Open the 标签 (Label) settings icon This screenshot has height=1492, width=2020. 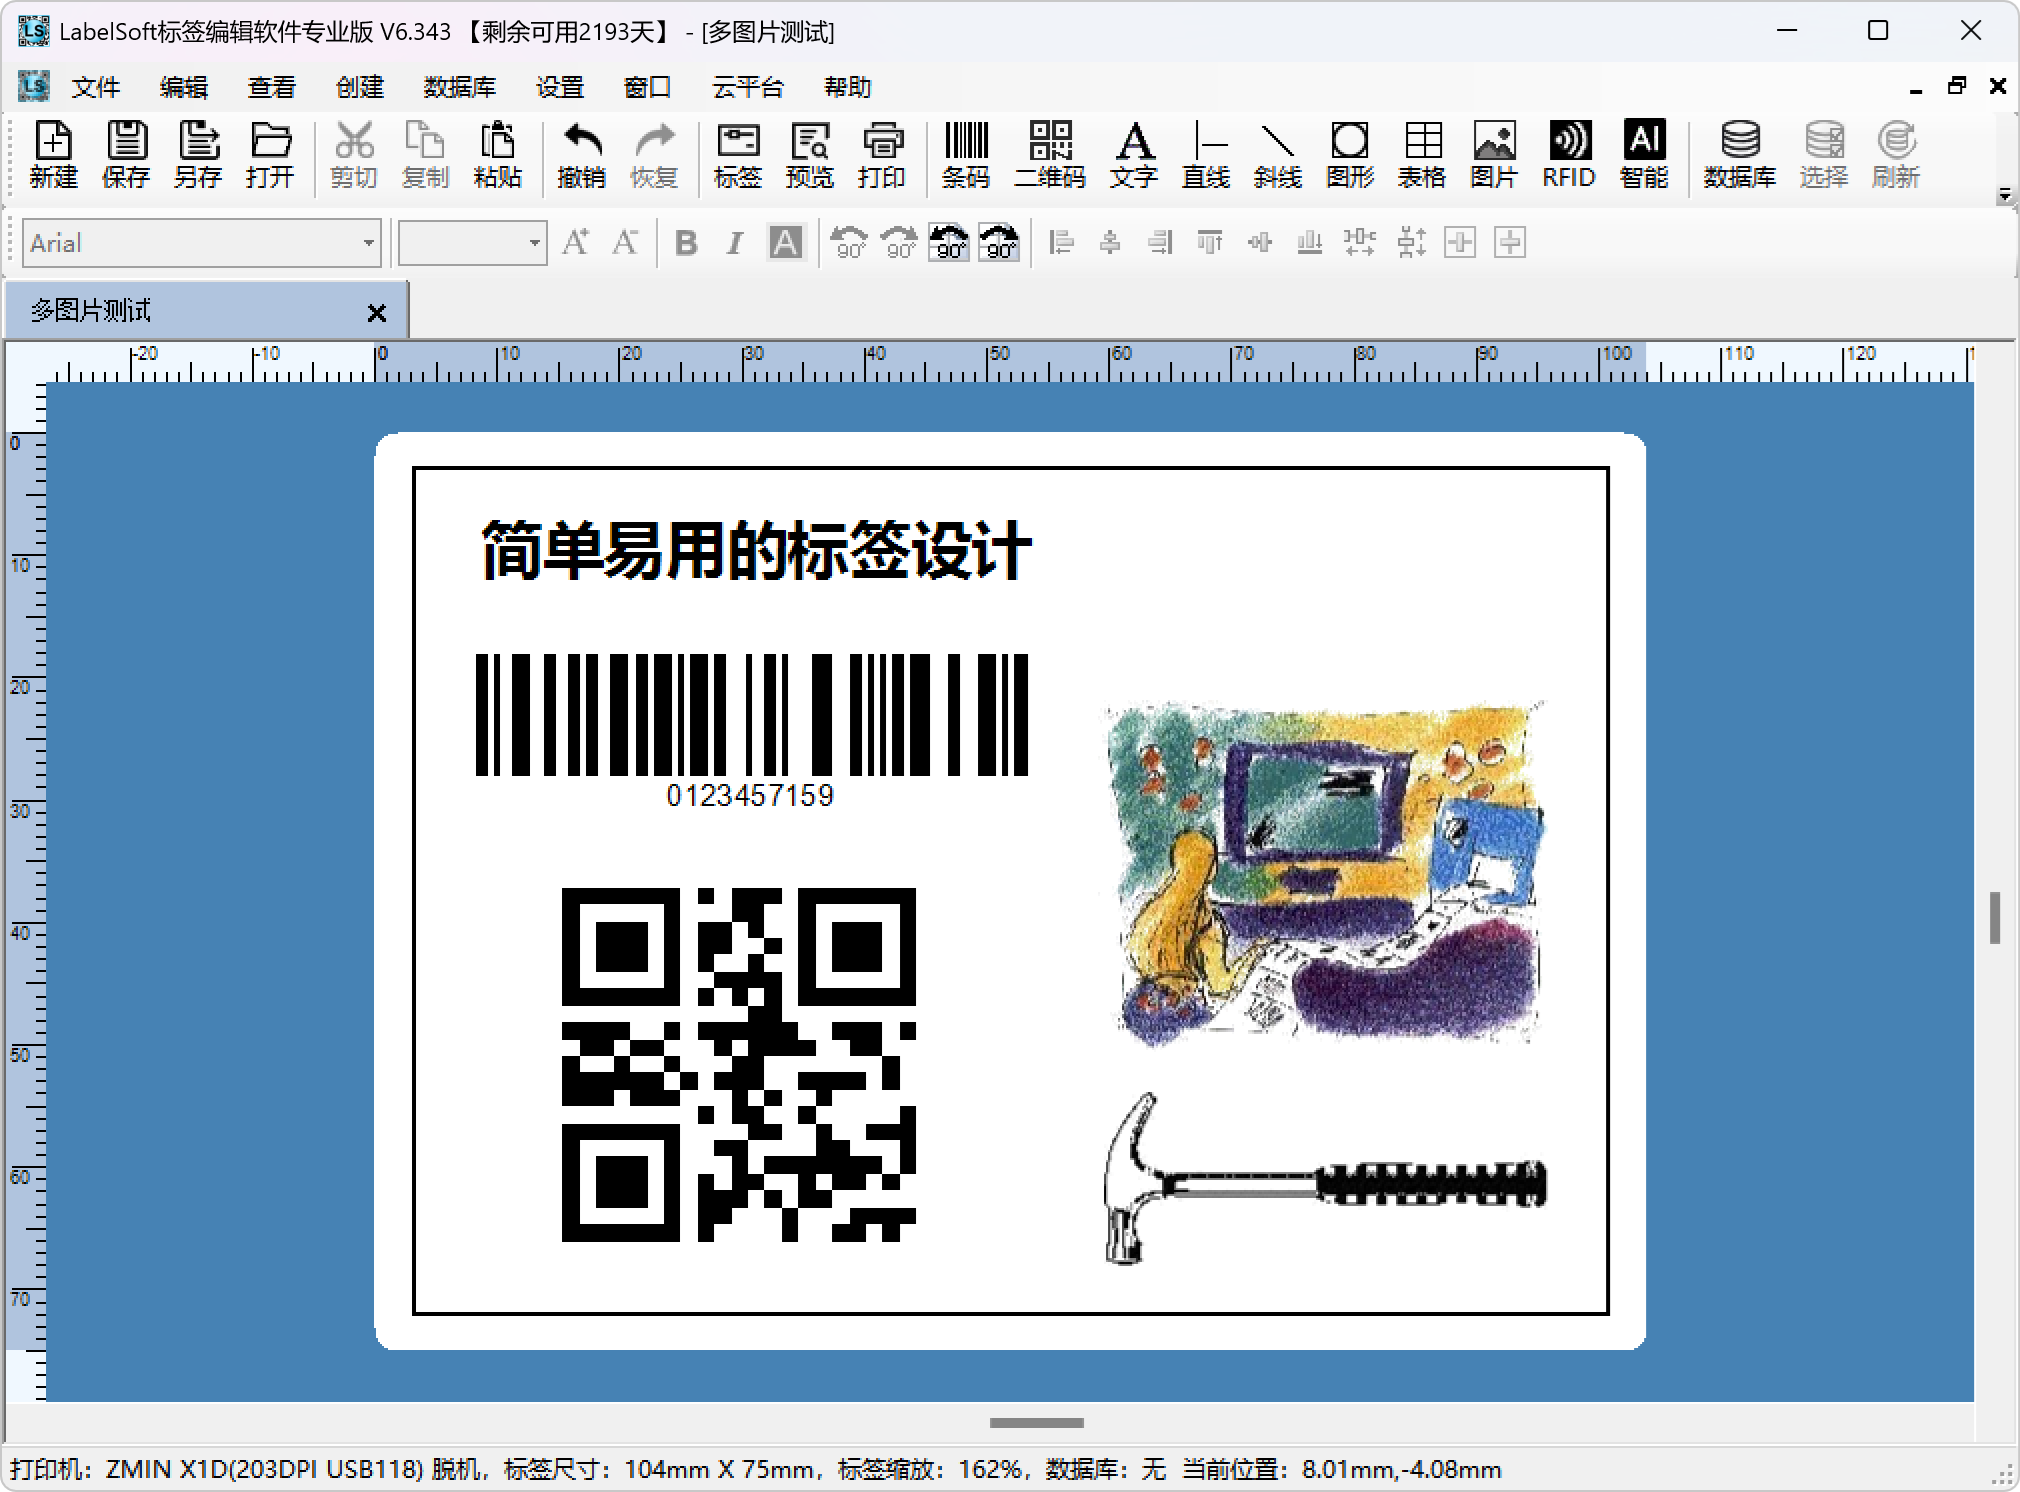click(x=738, y=154)
